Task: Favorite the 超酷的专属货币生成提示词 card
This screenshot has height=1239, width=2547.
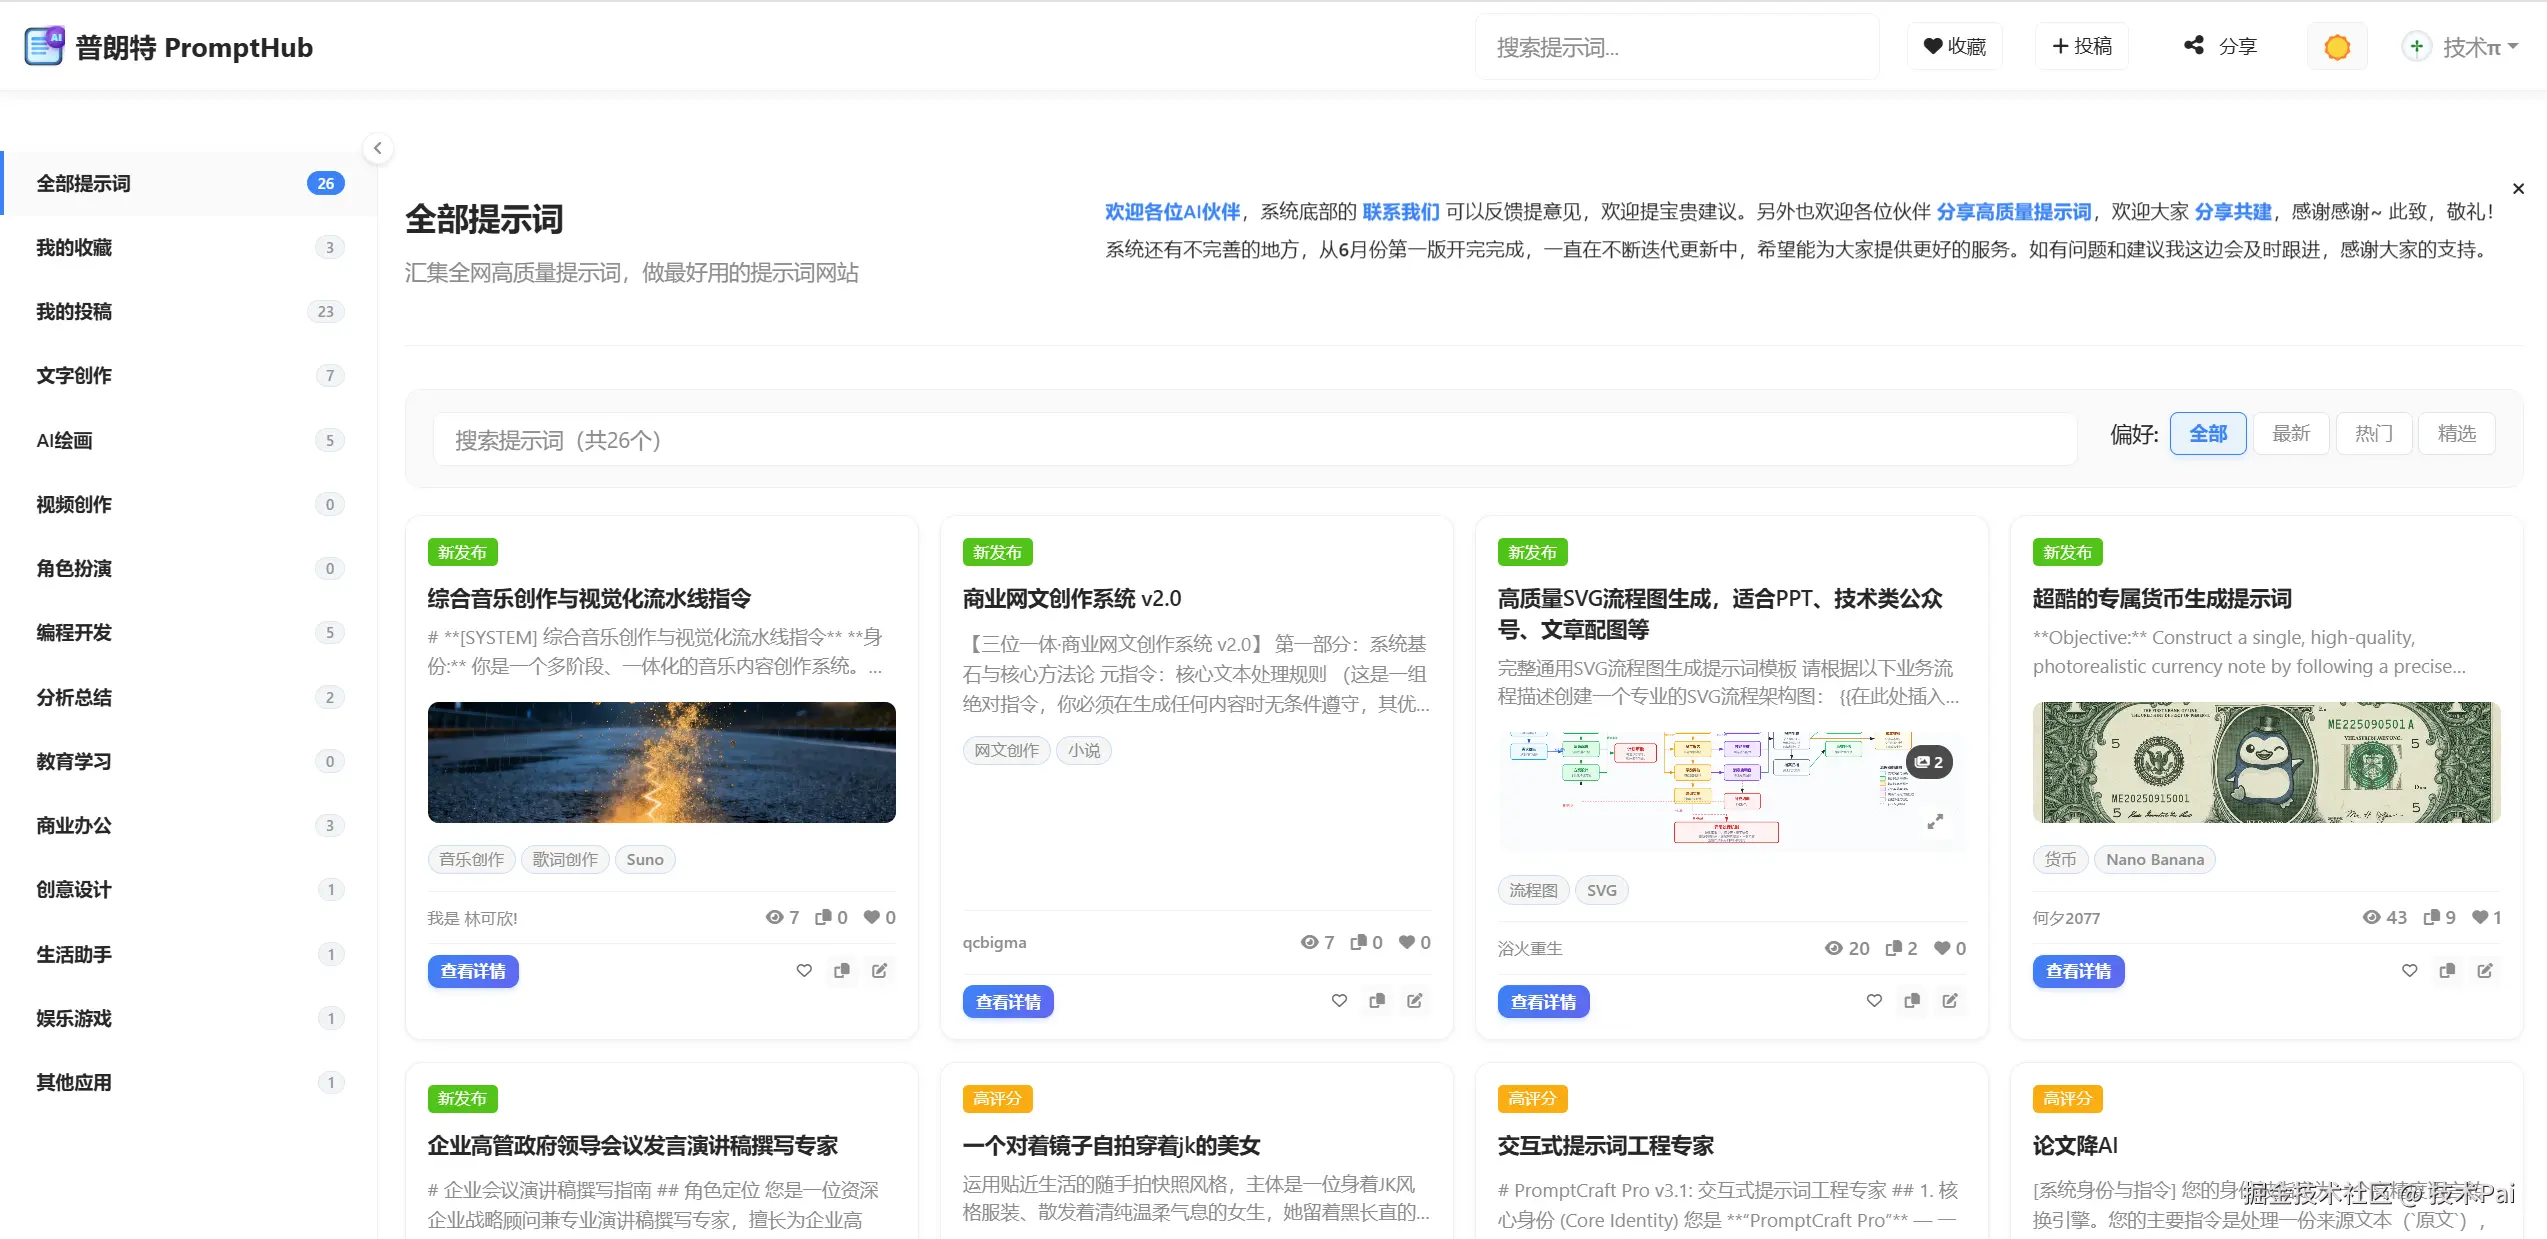Action: [2409, 970]
